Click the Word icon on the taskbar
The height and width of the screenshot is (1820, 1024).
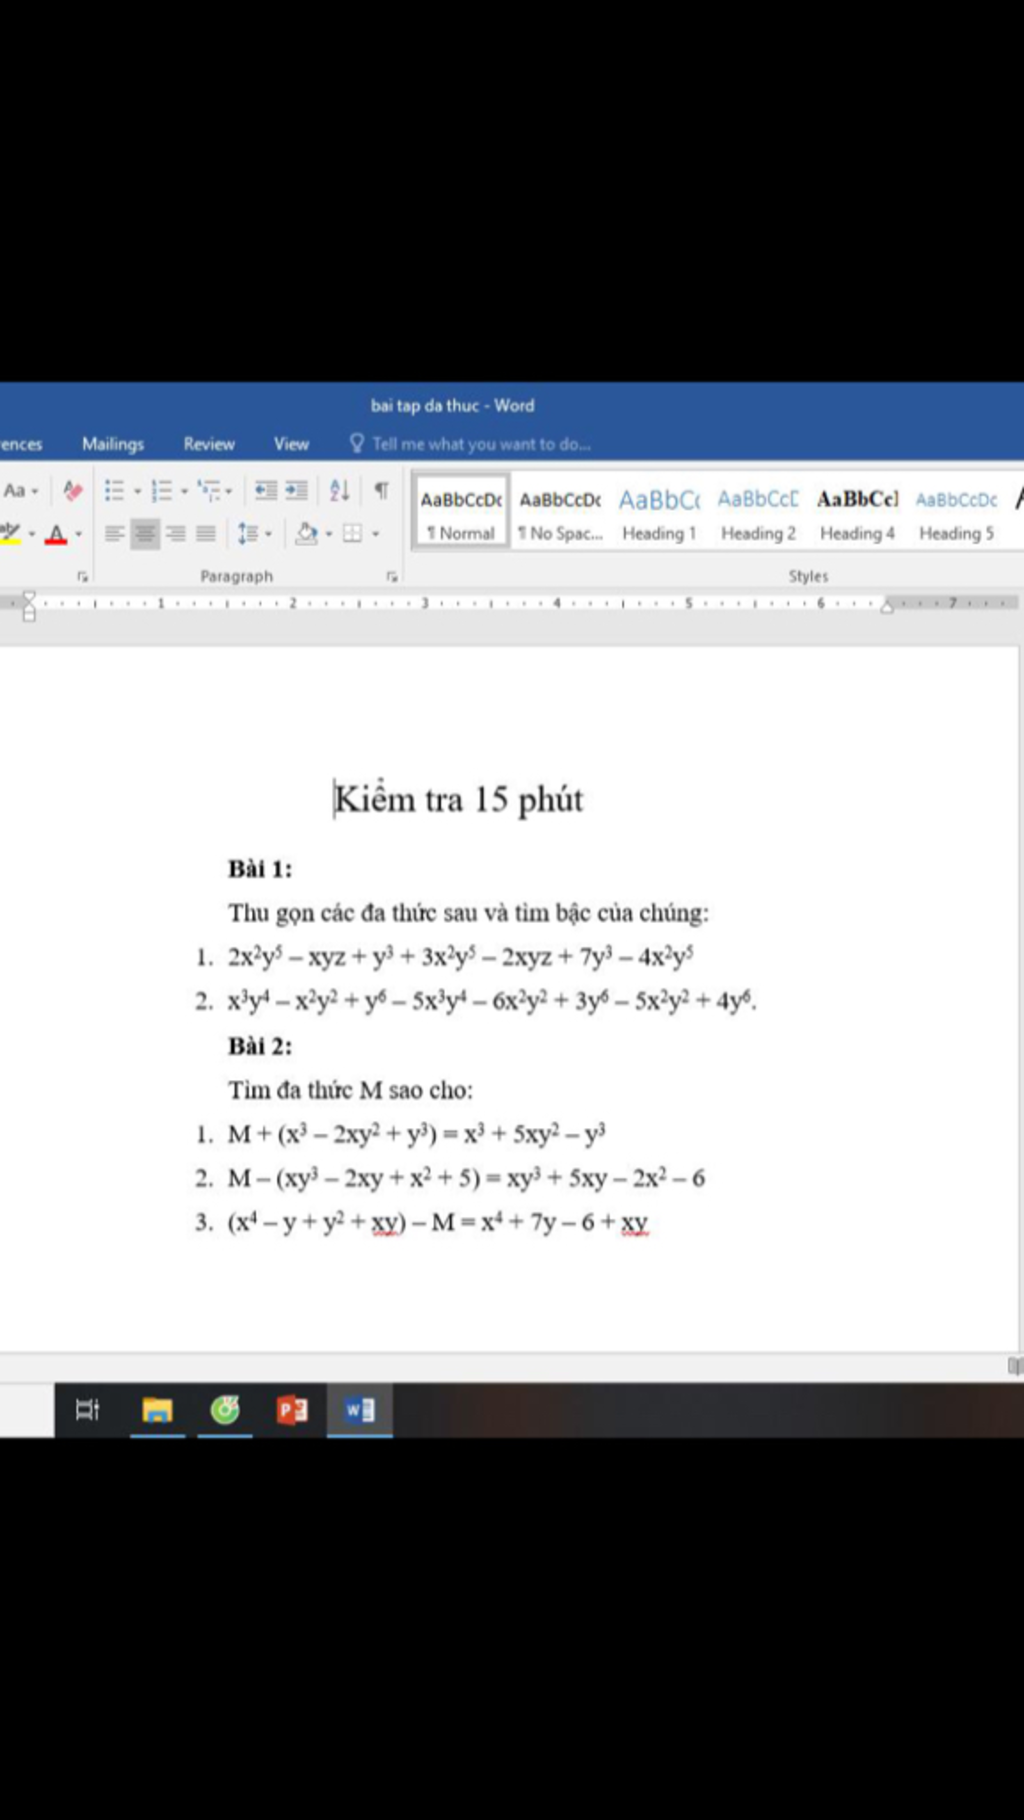point(360,1410)
